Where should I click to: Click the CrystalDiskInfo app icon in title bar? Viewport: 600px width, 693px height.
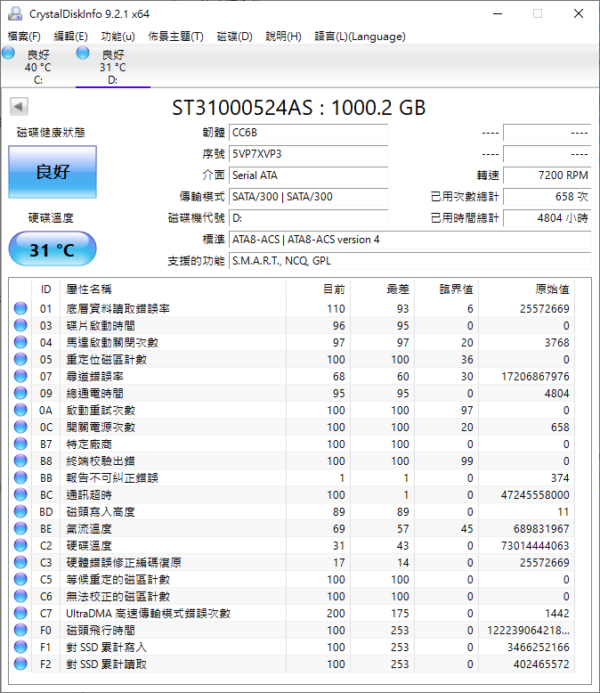point(13,14)
